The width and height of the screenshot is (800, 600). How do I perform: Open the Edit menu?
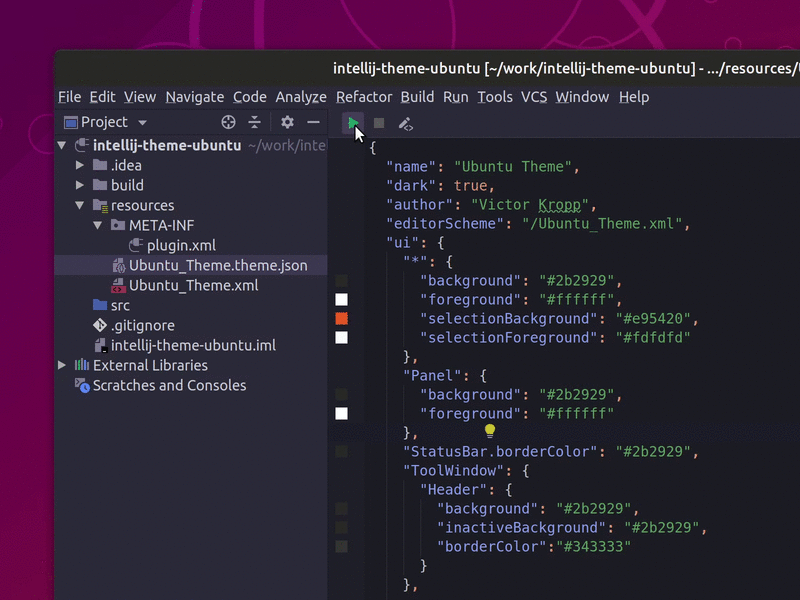103,97
